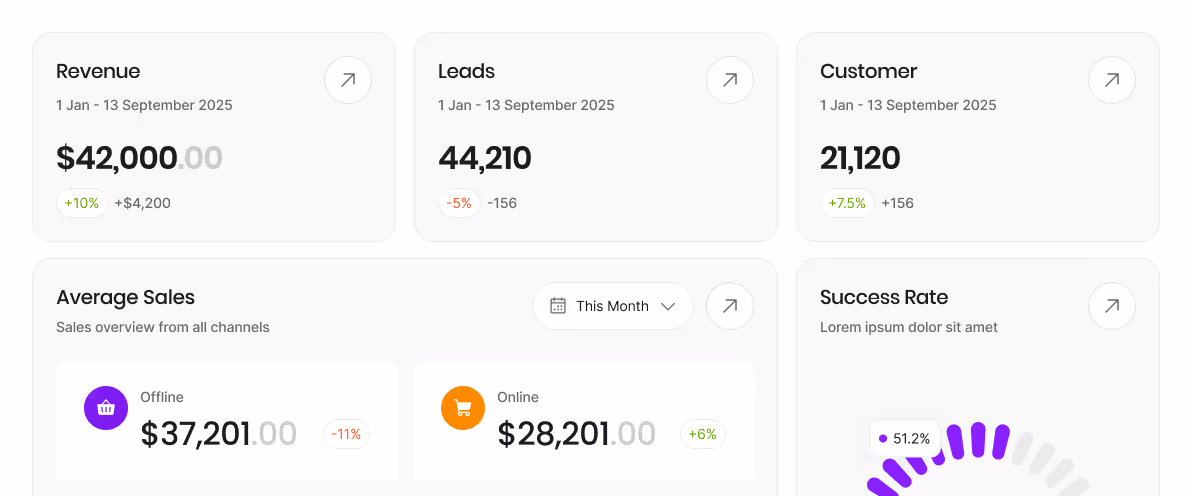Click the -156 leads change text
Image resolution: width=1192 pixels, height=496 pixels.
click(502, 203)
